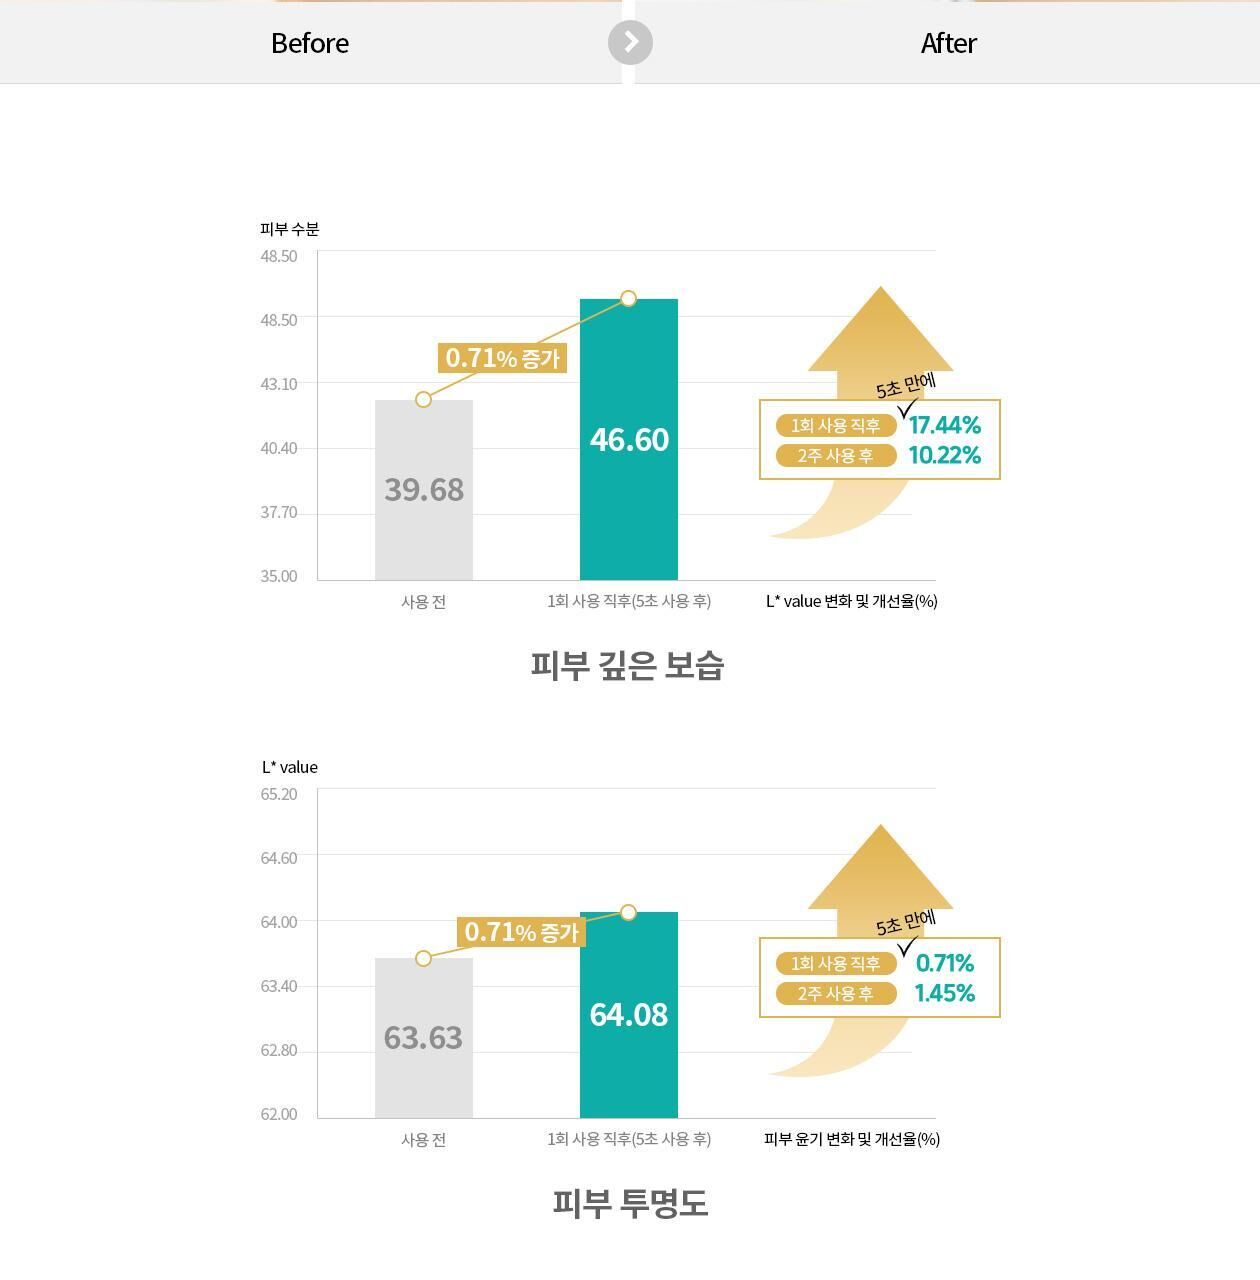Click the circle marker atop the 64.08 bar
Image resolution: width=1260 pixels, height=1280 pixels.
coord(628,912)
